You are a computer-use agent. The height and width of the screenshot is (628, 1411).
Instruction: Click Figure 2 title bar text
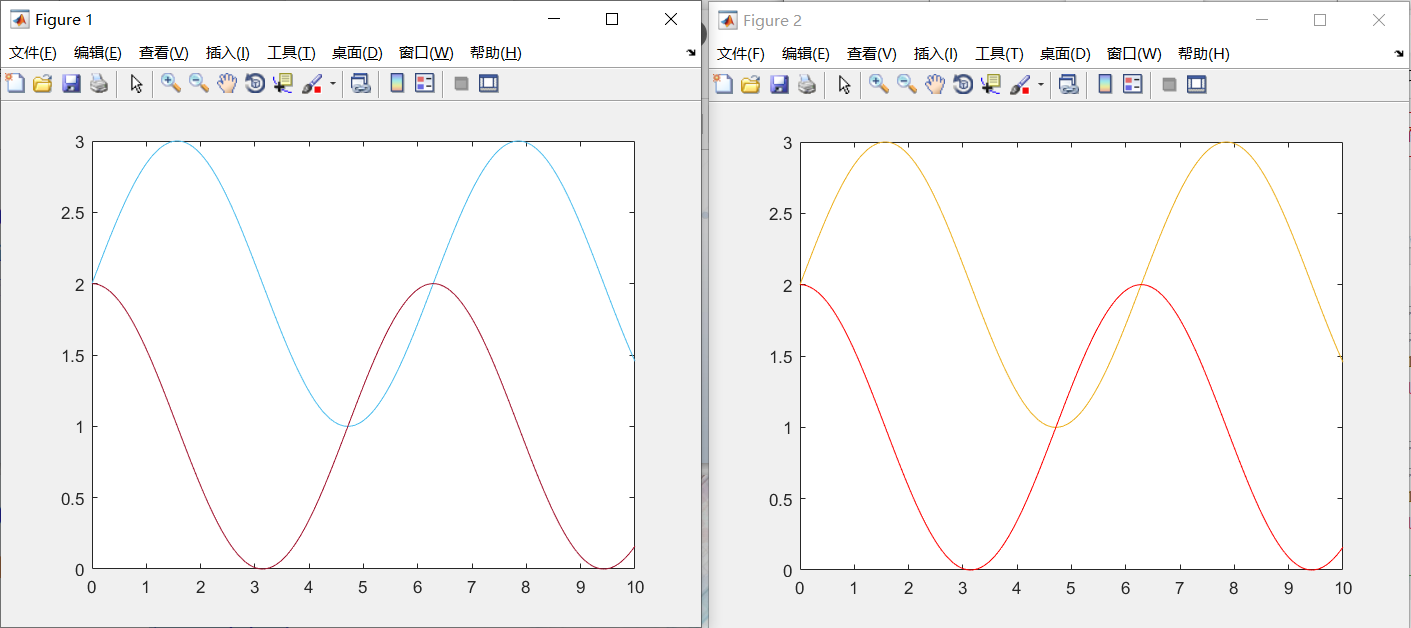(x=772, y=21)
